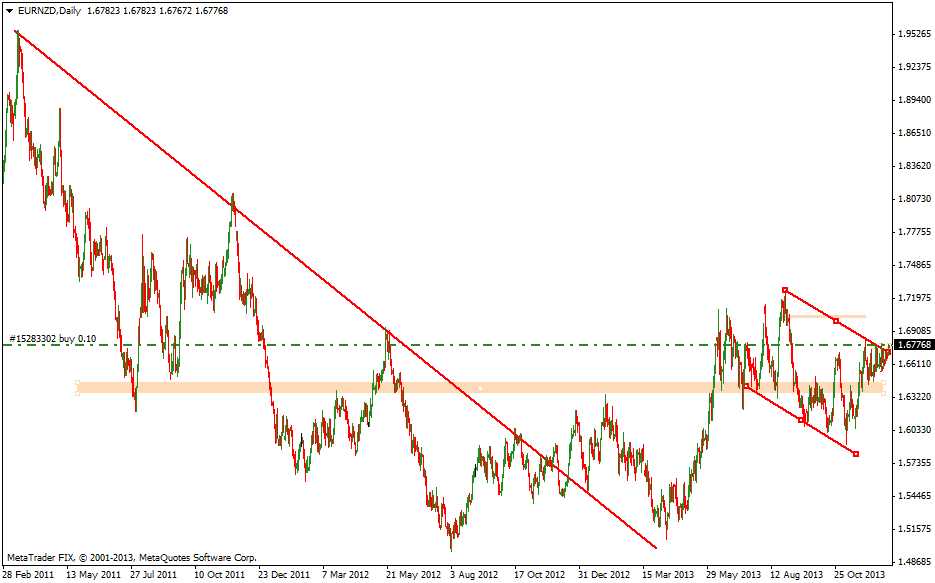The image size is (935, 583).
Task: Click the 28 Feb 2011 date label
Action: 29,575
